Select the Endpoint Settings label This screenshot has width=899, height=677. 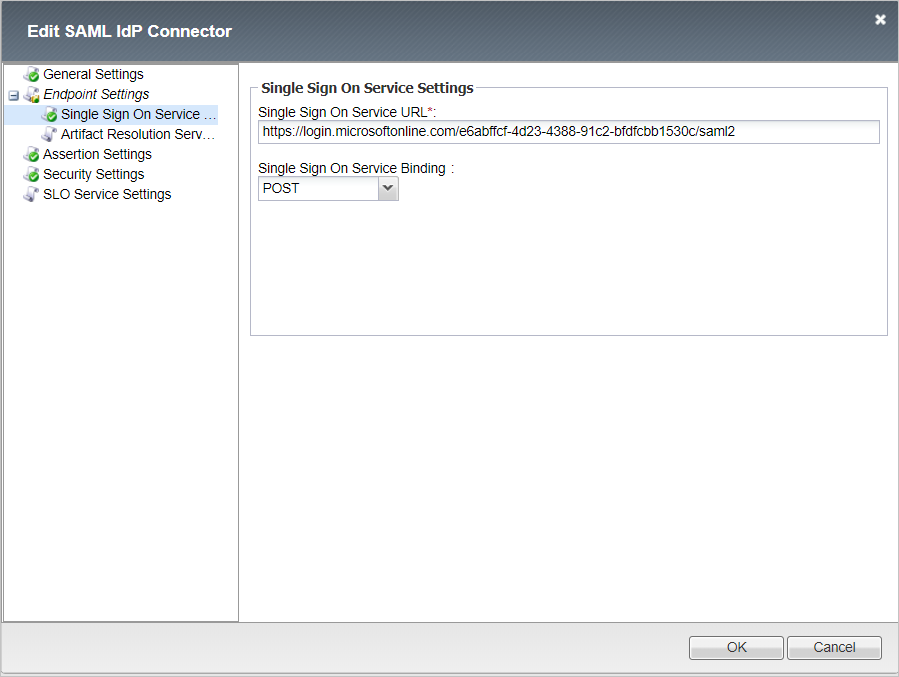pos(96,94)
